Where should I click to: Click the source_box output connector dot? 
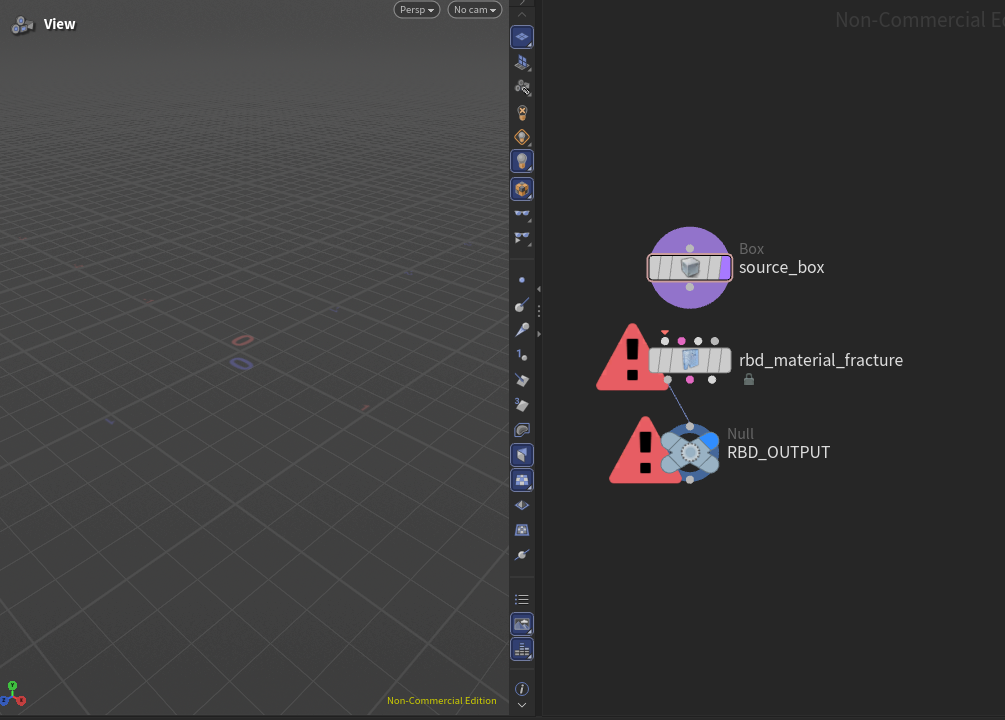690,287
